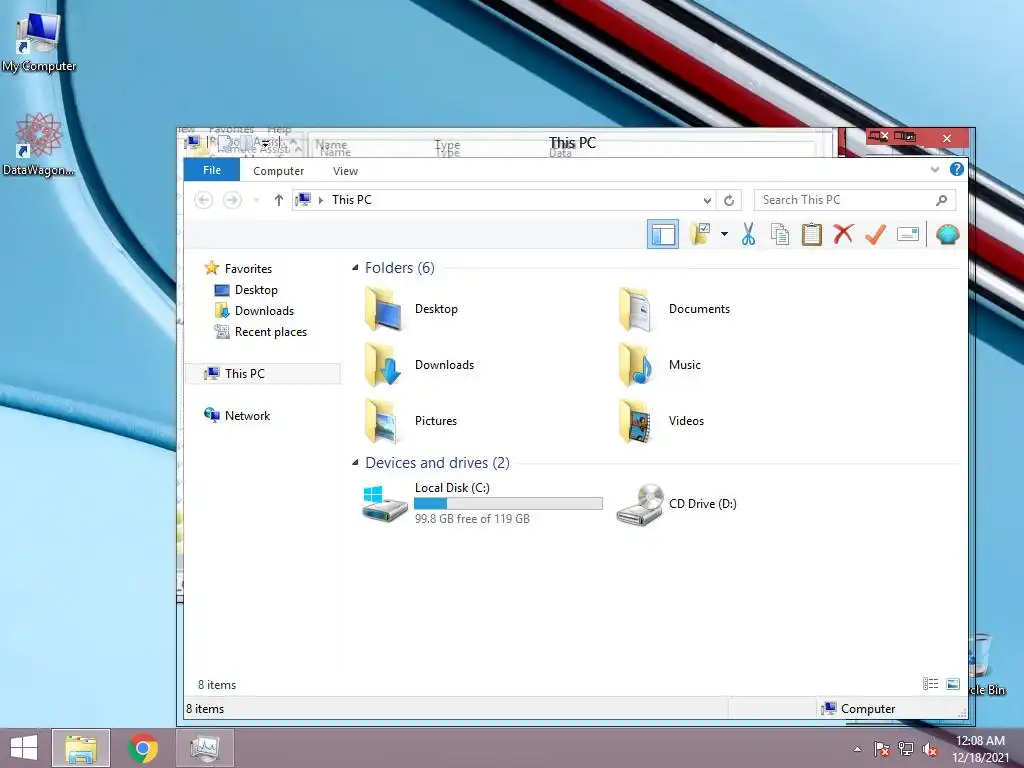Click the orange checkmark Properties icon
This screenshot has width=1024, height=768.
pyautogui.click(x=875, y=234)
